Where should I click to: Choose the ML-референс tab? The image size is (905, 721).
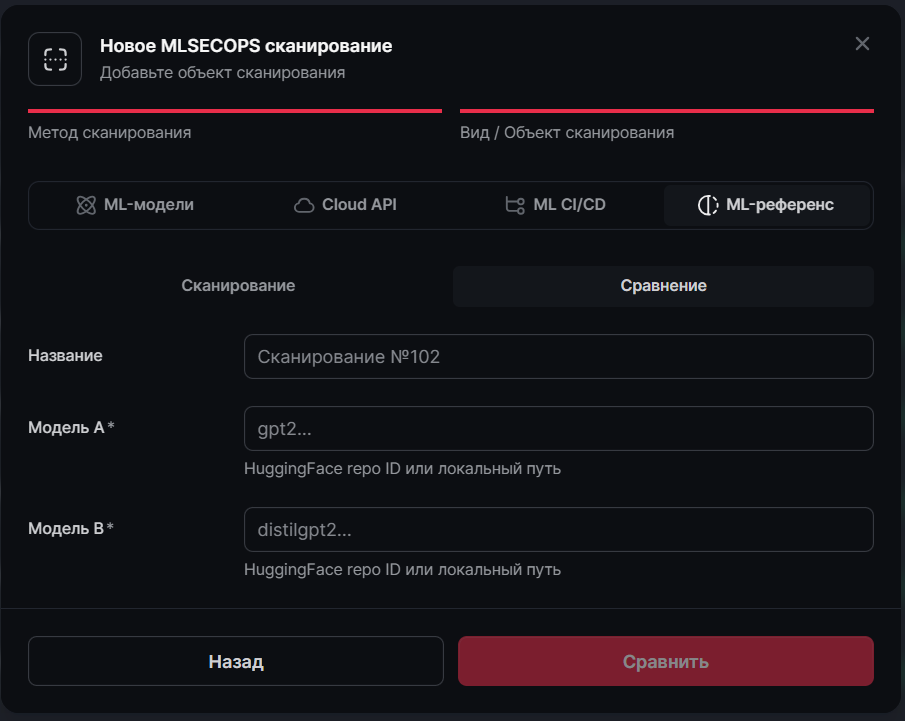tap(766, 205)
